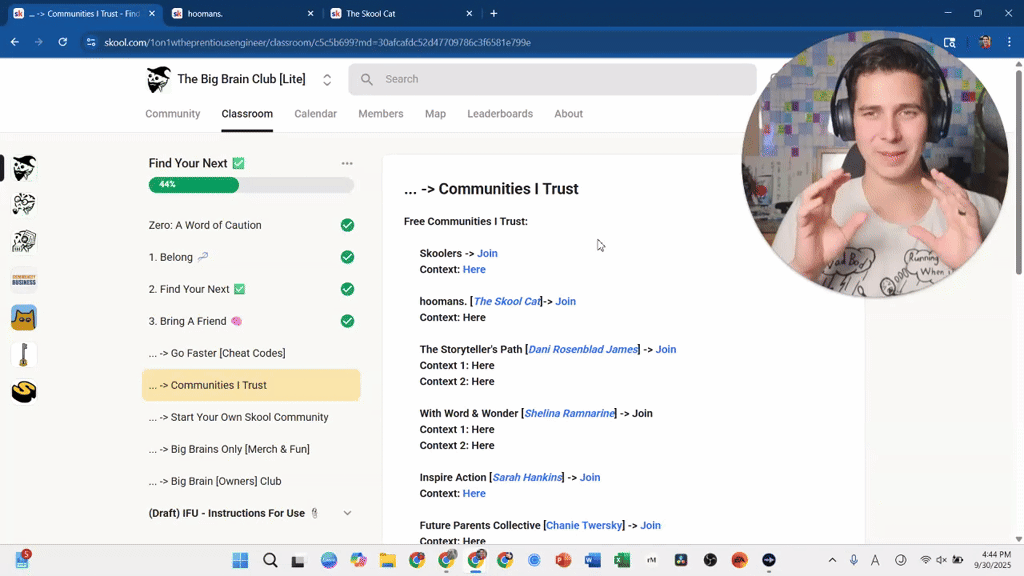Open the widgets icon with badge 5

(x=22, y=560)
